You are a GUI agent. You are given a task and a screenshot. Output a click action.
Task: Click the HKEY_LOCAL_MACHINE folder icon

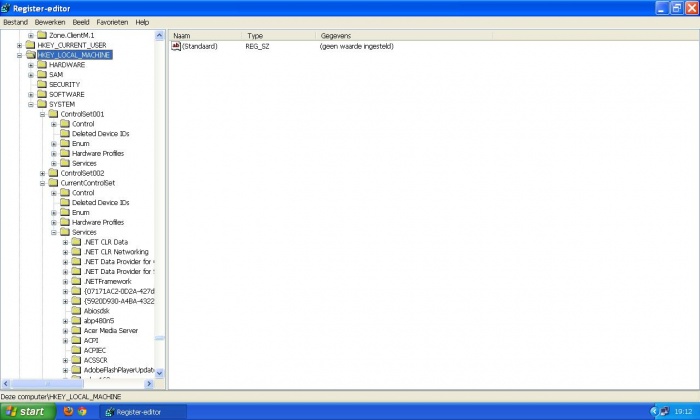[30, 54]
